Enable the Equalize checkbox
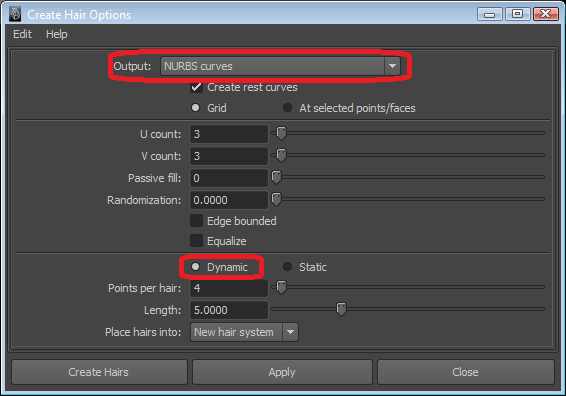This screenshot has height=396, width=566. tap(196, 241)
